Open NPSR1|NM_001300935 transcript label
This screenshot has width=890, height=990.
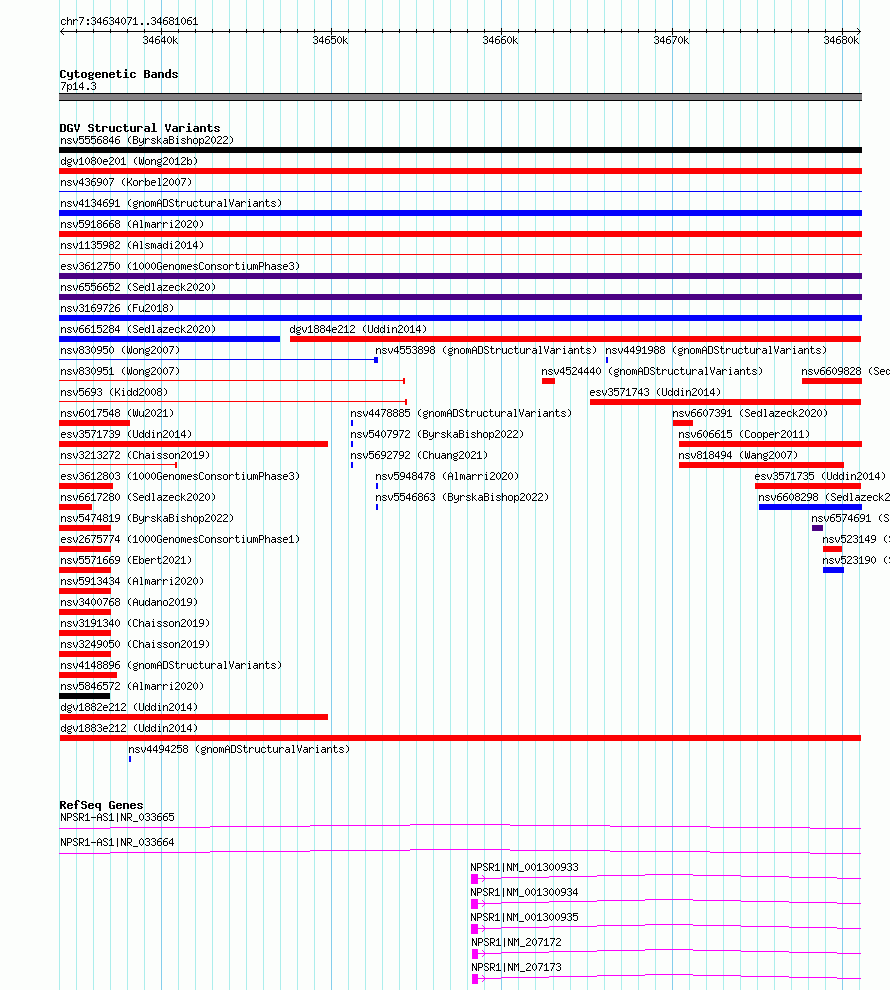click(x=524, y=917)
